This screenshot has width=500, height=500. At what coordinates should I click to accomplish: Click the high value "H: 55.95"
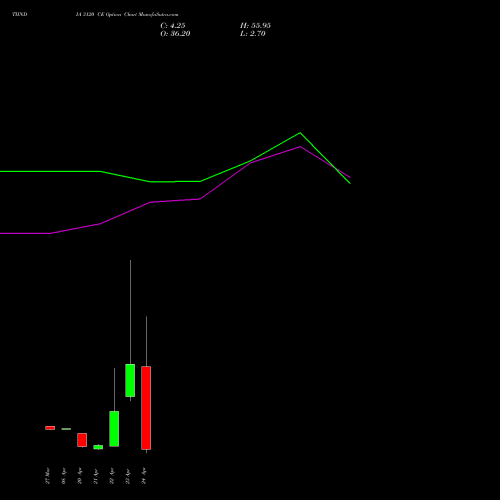[x=255, y=26]
